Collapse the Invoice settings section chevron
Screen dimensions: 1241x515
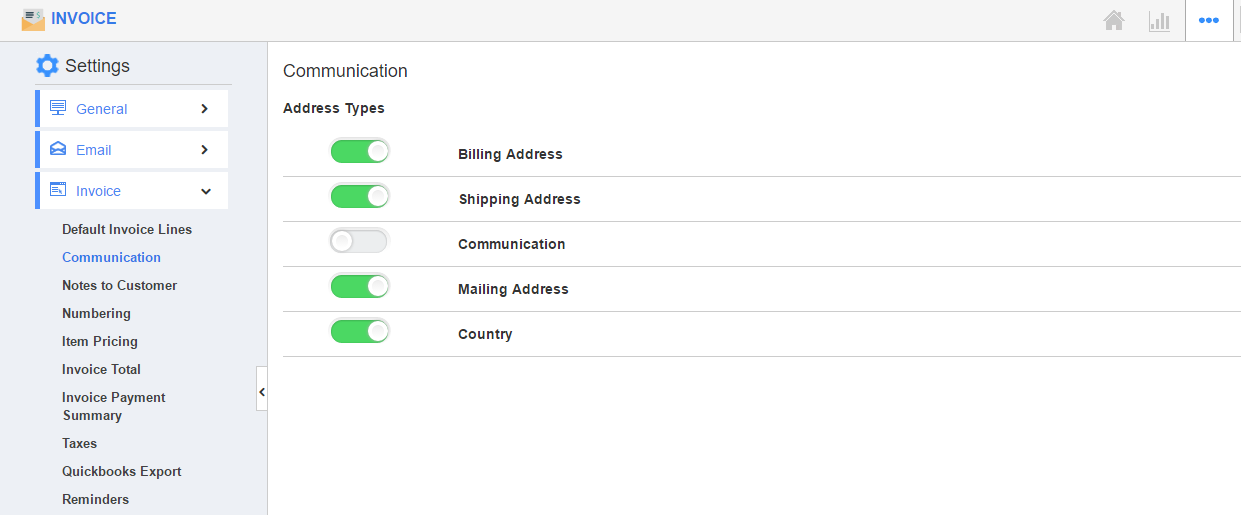point(205,191)
